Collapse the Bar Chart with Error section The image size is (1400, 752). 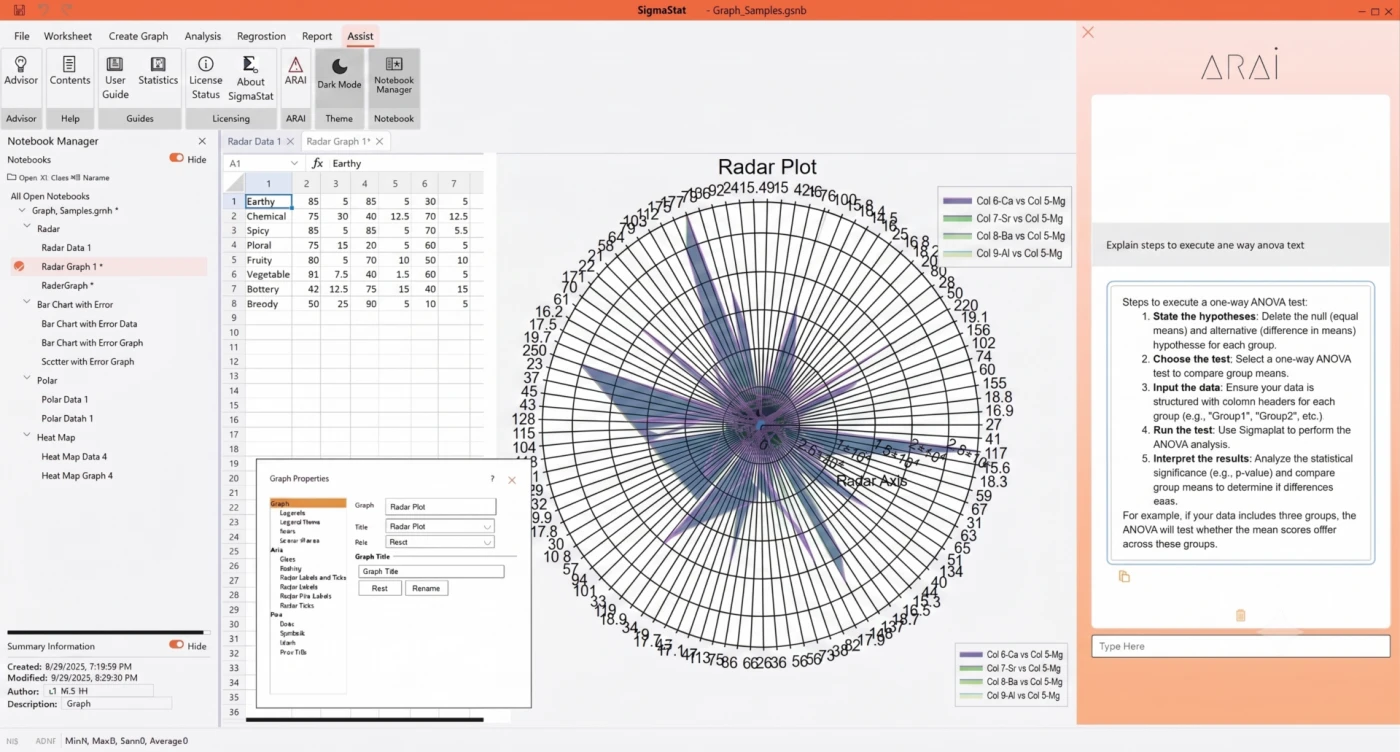click(27, 304)
